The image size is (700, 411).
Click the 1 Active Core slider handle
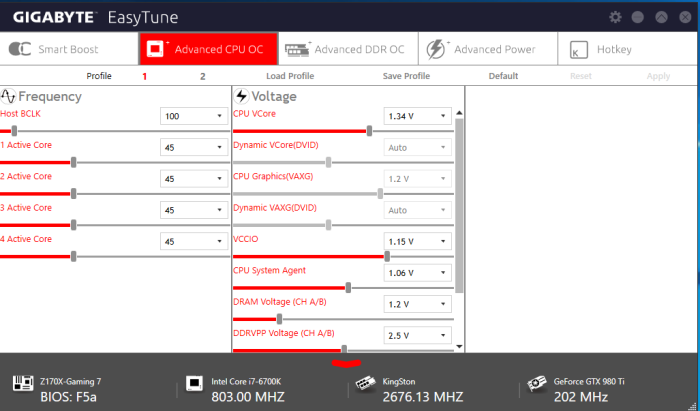[x=74, y=162]
